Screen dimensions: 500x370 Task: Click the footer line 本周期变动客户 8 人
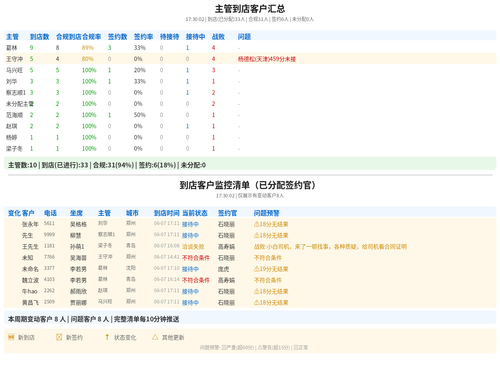coord(93,319)
